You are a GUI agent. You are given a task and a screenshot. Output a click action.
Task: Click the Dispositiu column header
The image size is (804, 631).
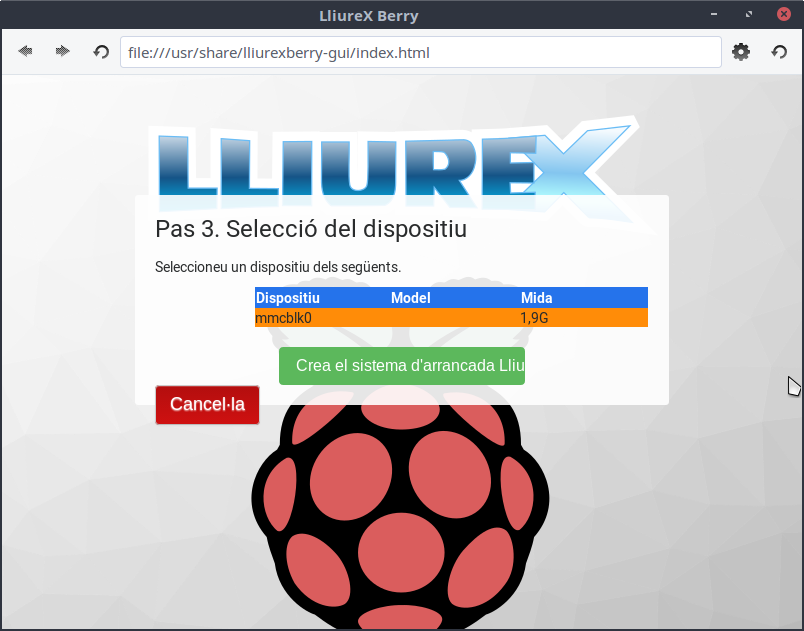point(288,297)
